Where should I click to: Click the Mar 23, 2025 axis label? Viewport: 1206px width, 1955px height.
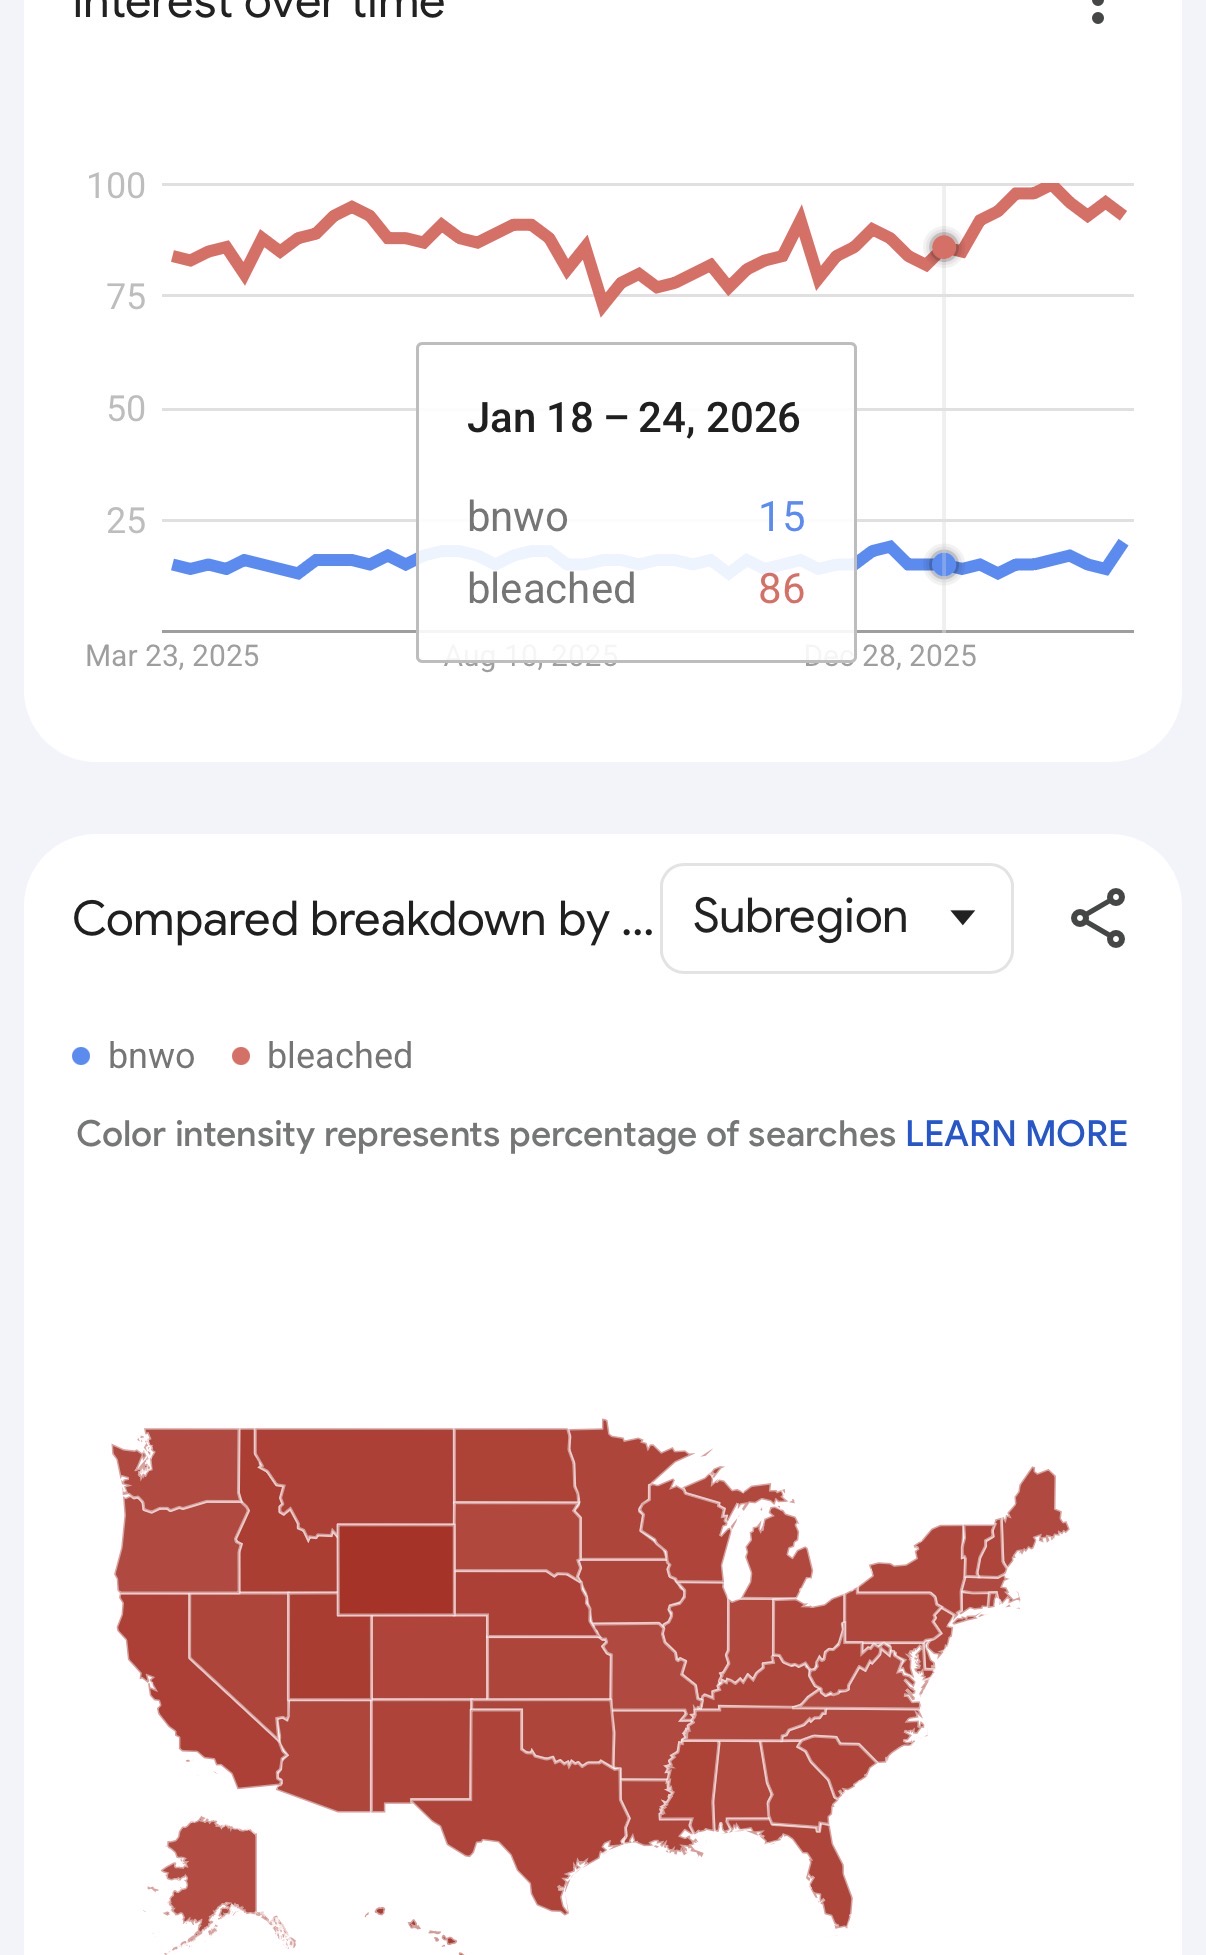coord(172,656)
